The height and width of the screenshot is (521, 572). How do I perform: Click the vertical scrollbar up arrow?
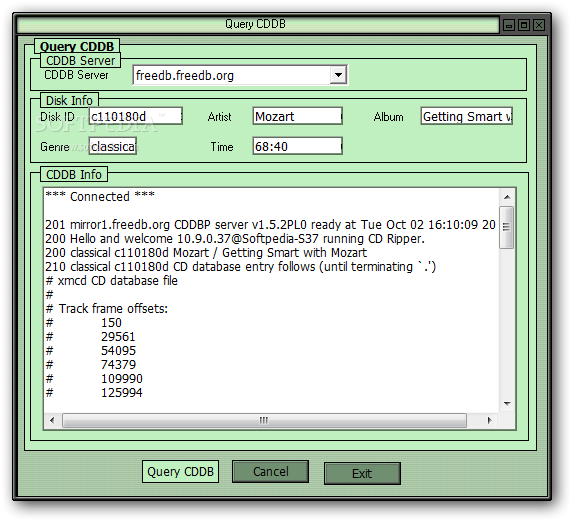pos(507,197)
